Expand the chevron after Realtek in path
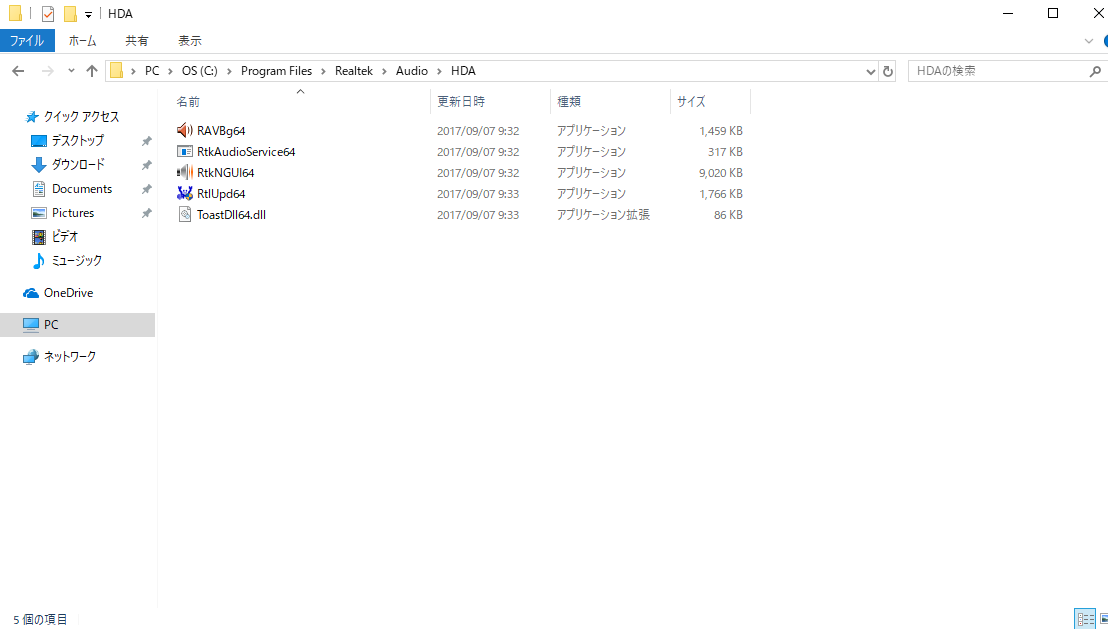This screenshot has height=629, width=1108. point(384,71)
